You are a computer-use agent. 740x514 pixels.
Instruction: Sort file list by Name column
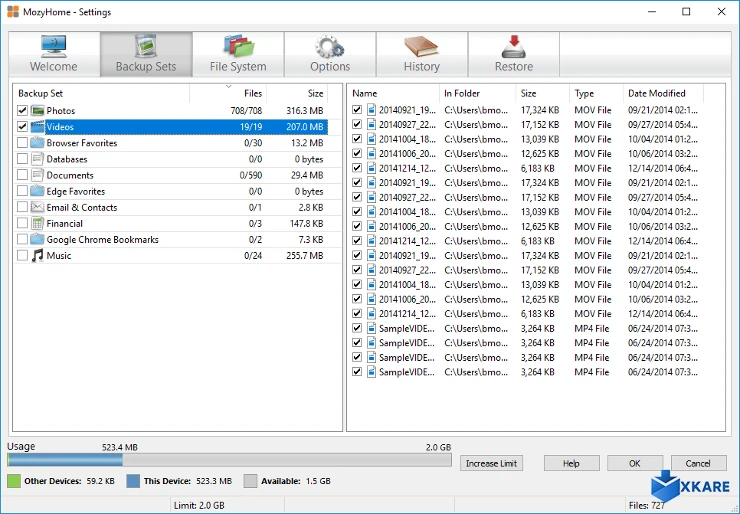(x=365, y=93)
